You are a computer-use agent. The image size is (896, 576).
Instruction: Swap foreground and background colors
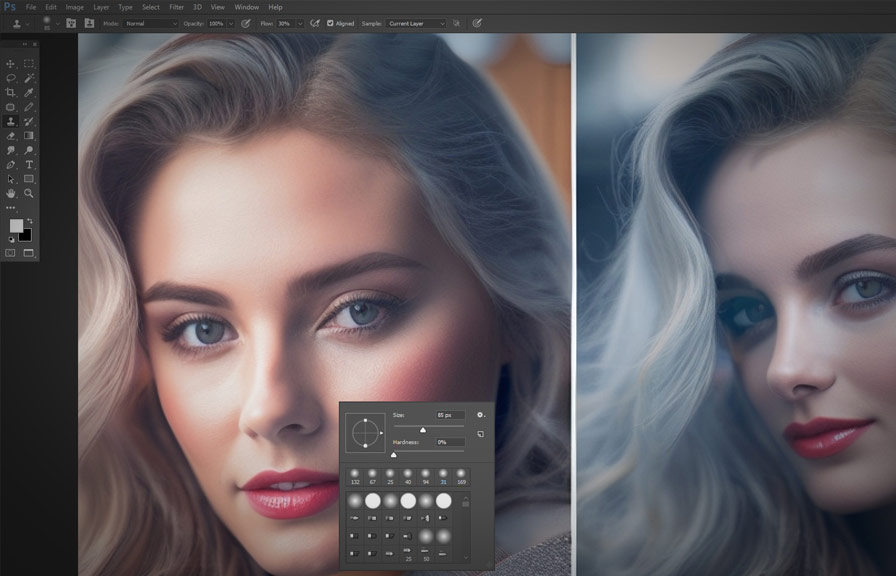[x=29, y=221]
